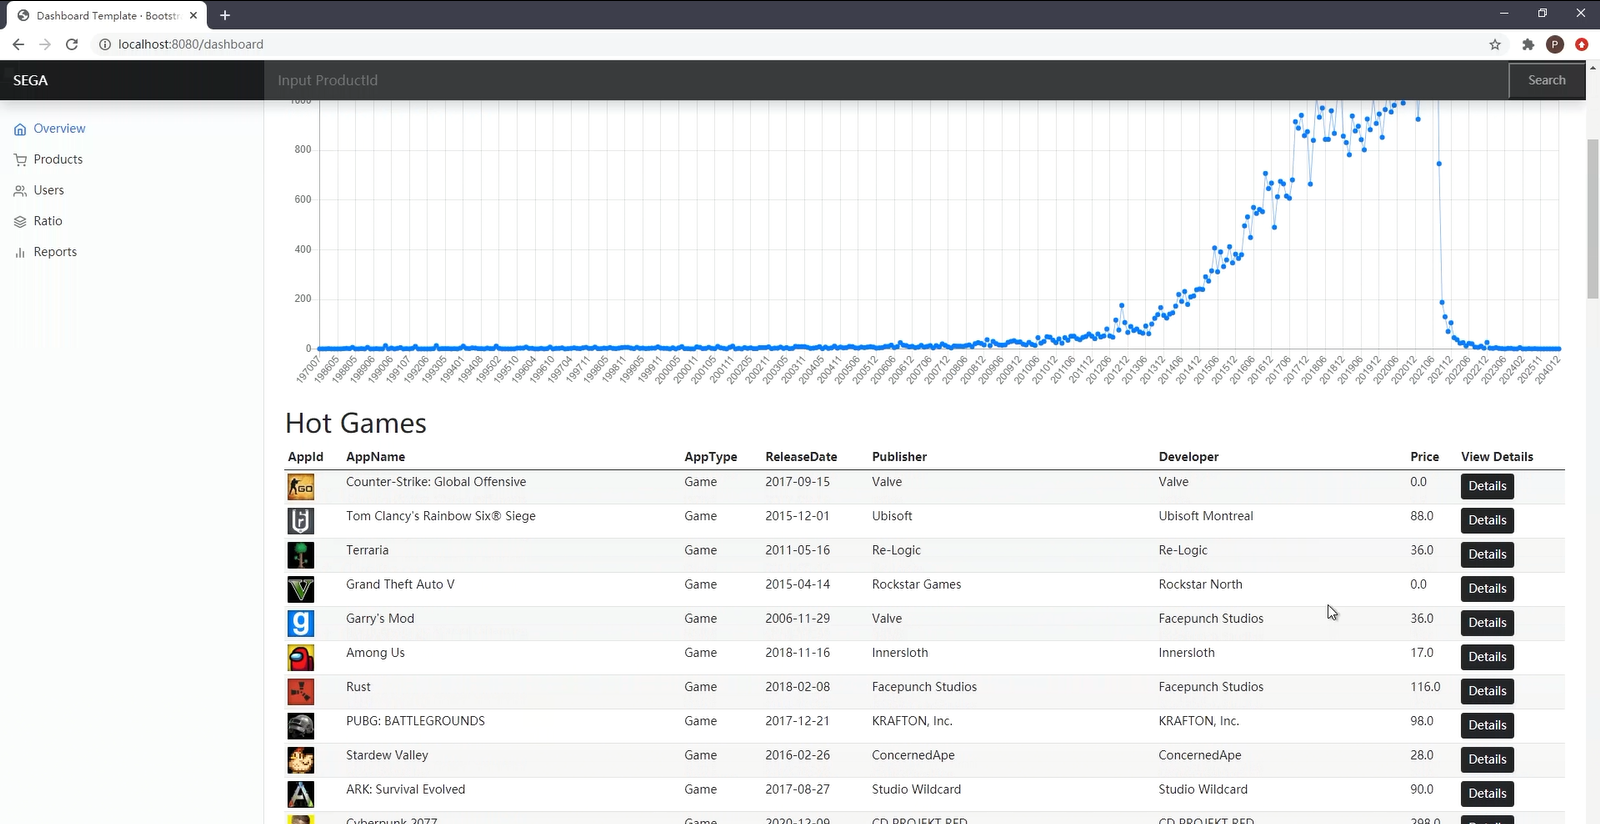Click the Grand Theft Auto V icon
The image size is (1600, 824).
(301, 589)
